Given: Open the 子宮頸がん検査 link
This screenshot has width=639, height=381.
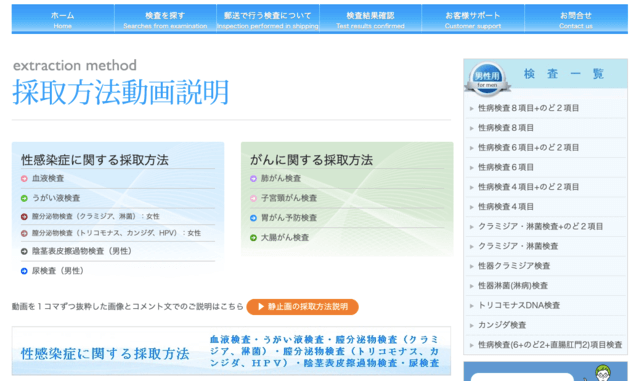Looking at the screenshot, I should (x=289, y=198).
